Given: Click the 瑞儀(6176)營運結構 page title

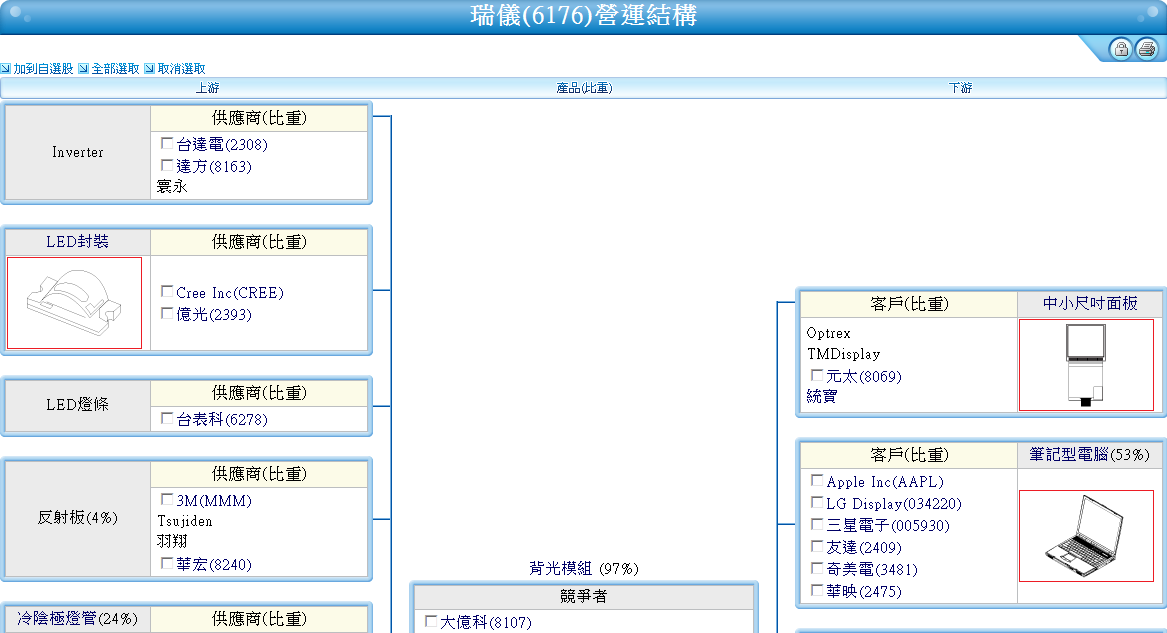Looking at the screenshot, I should 584,16.
